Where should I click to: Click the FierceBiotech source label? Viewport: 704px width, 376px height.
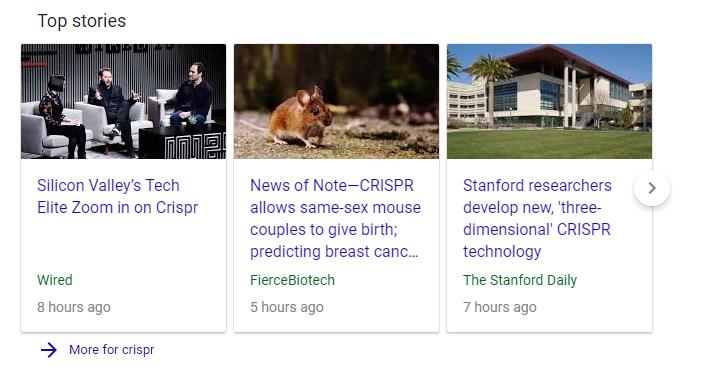292,280
